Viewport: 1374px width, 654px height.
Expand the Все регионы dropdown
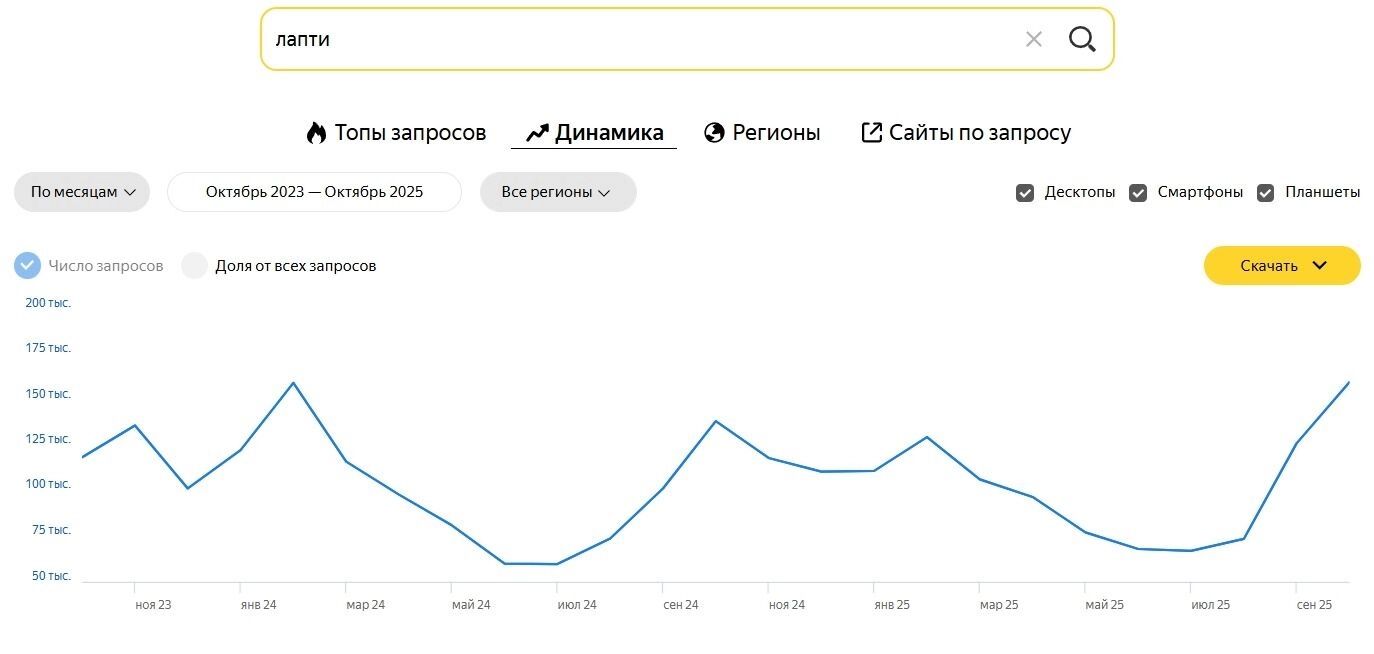tap(557, 192)
